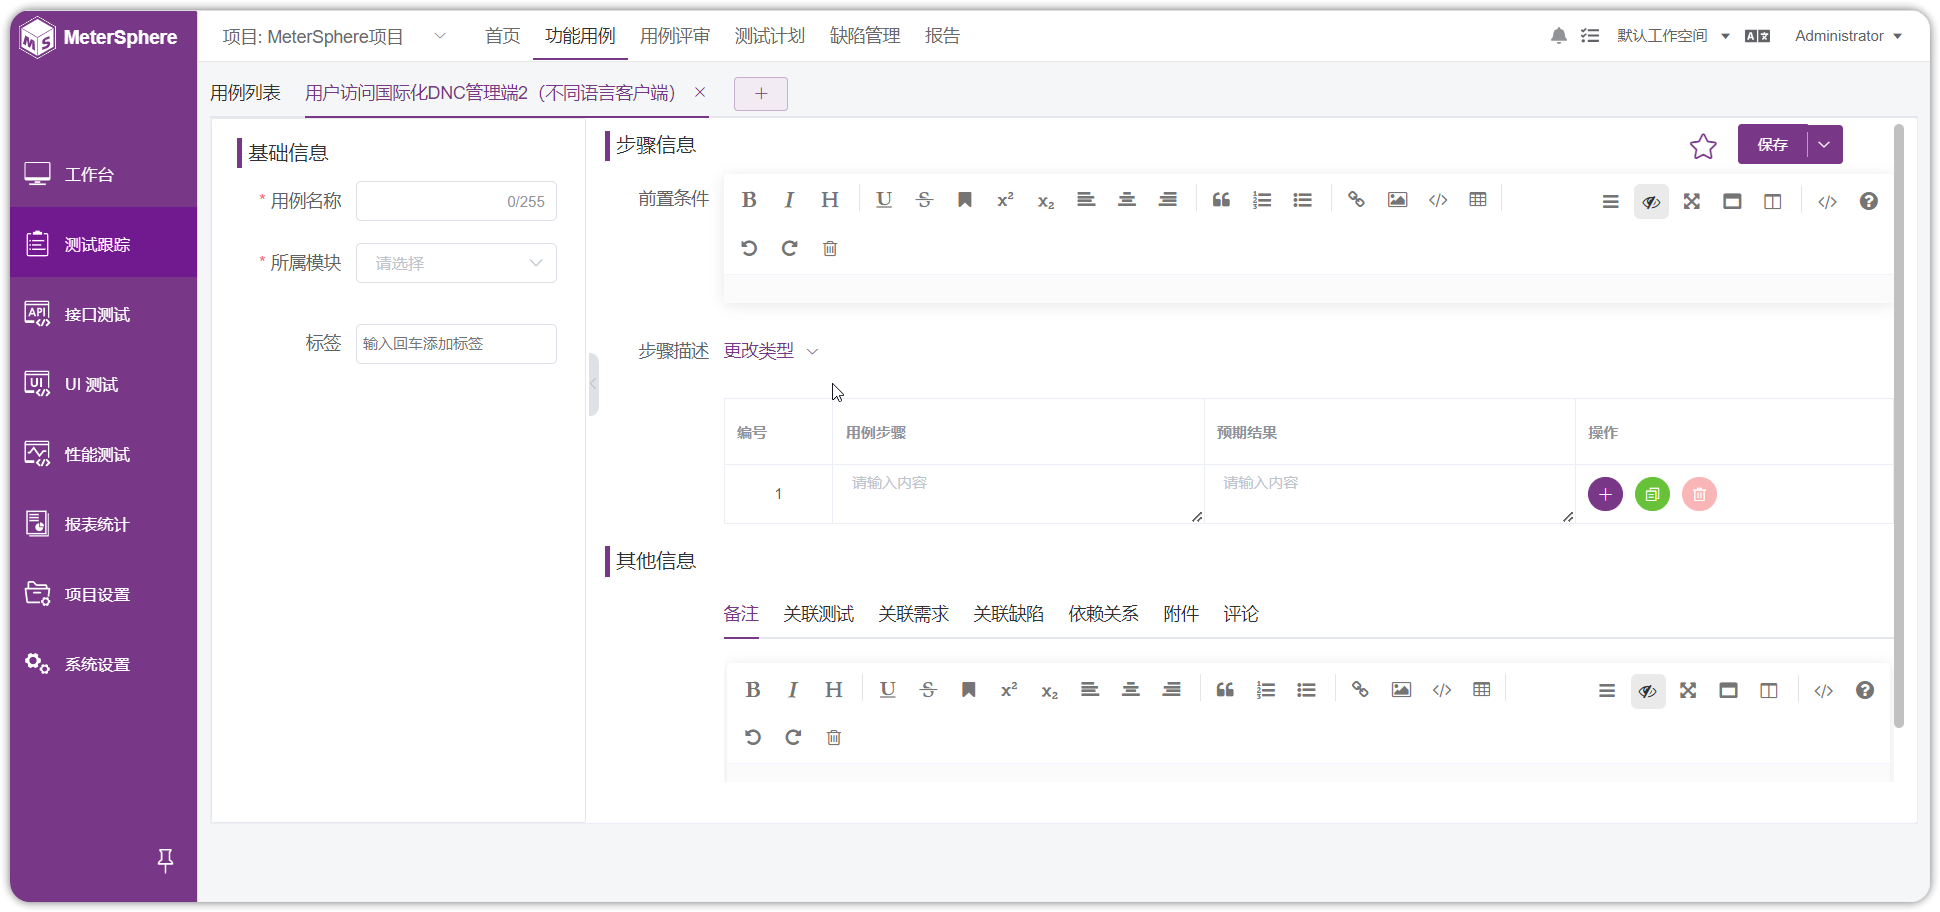Open 接口测试 in the sidebar
Viewport: 1940px width, 912px height.
pyautogui.click(x=104, y=314)
